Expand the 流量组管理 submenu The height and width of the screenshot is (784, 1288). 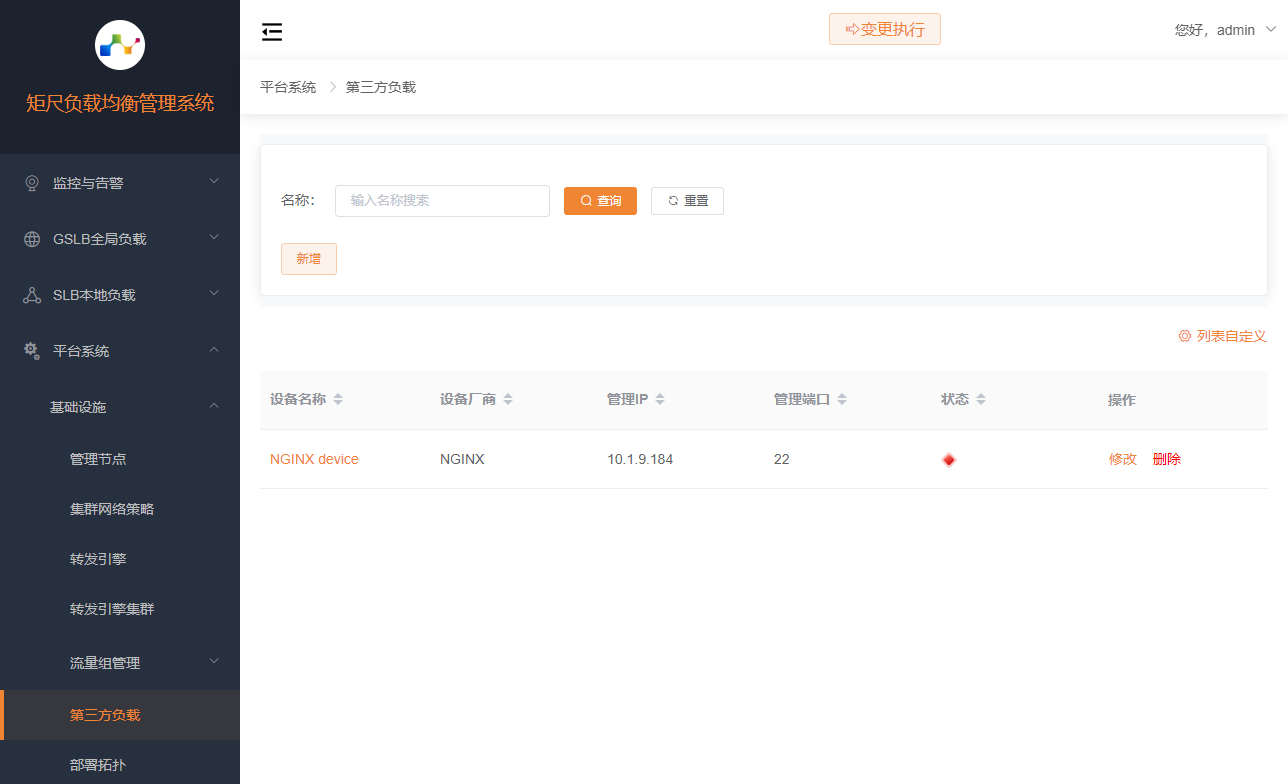pos(105,662)
